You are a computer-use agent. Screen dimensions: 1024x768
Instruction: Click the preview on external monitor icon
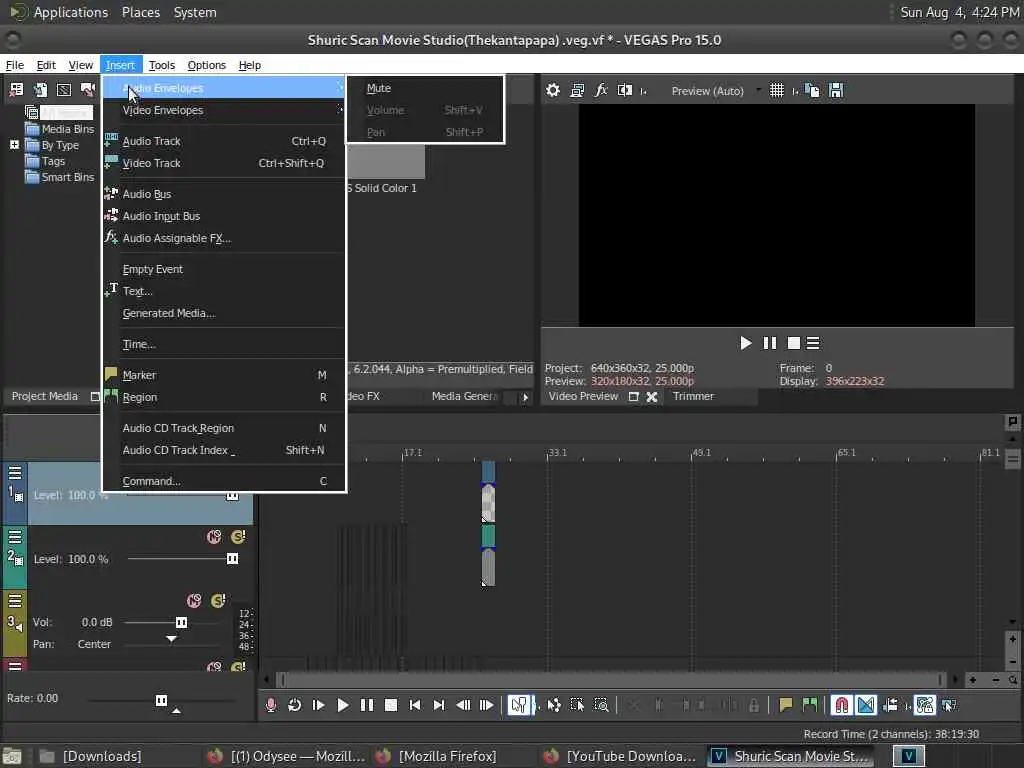pos(577,90)
